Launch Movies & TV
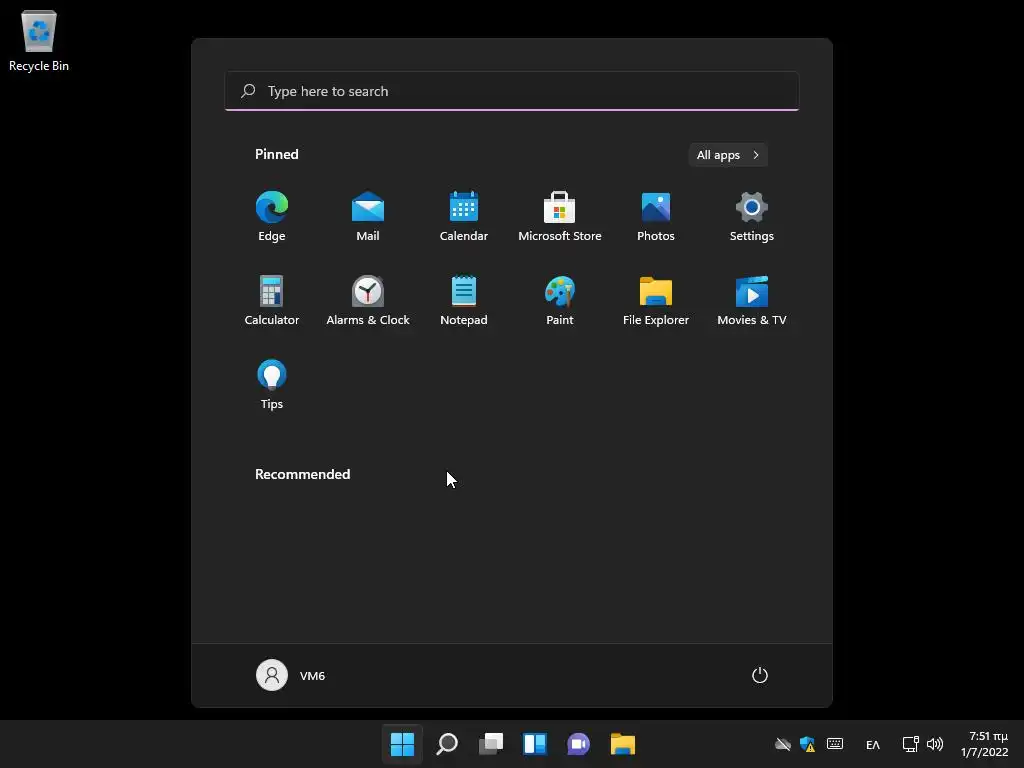Viewport: 1024px width, 768px height. (752, 300)
